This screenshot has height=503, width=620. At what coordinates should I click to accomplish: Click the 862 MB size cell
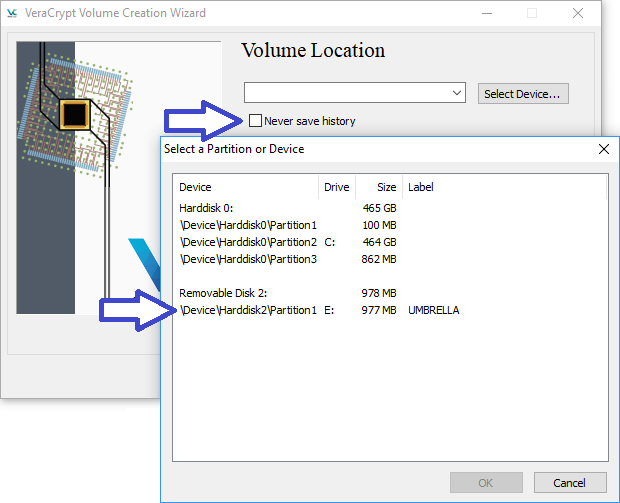pos(379,259)
